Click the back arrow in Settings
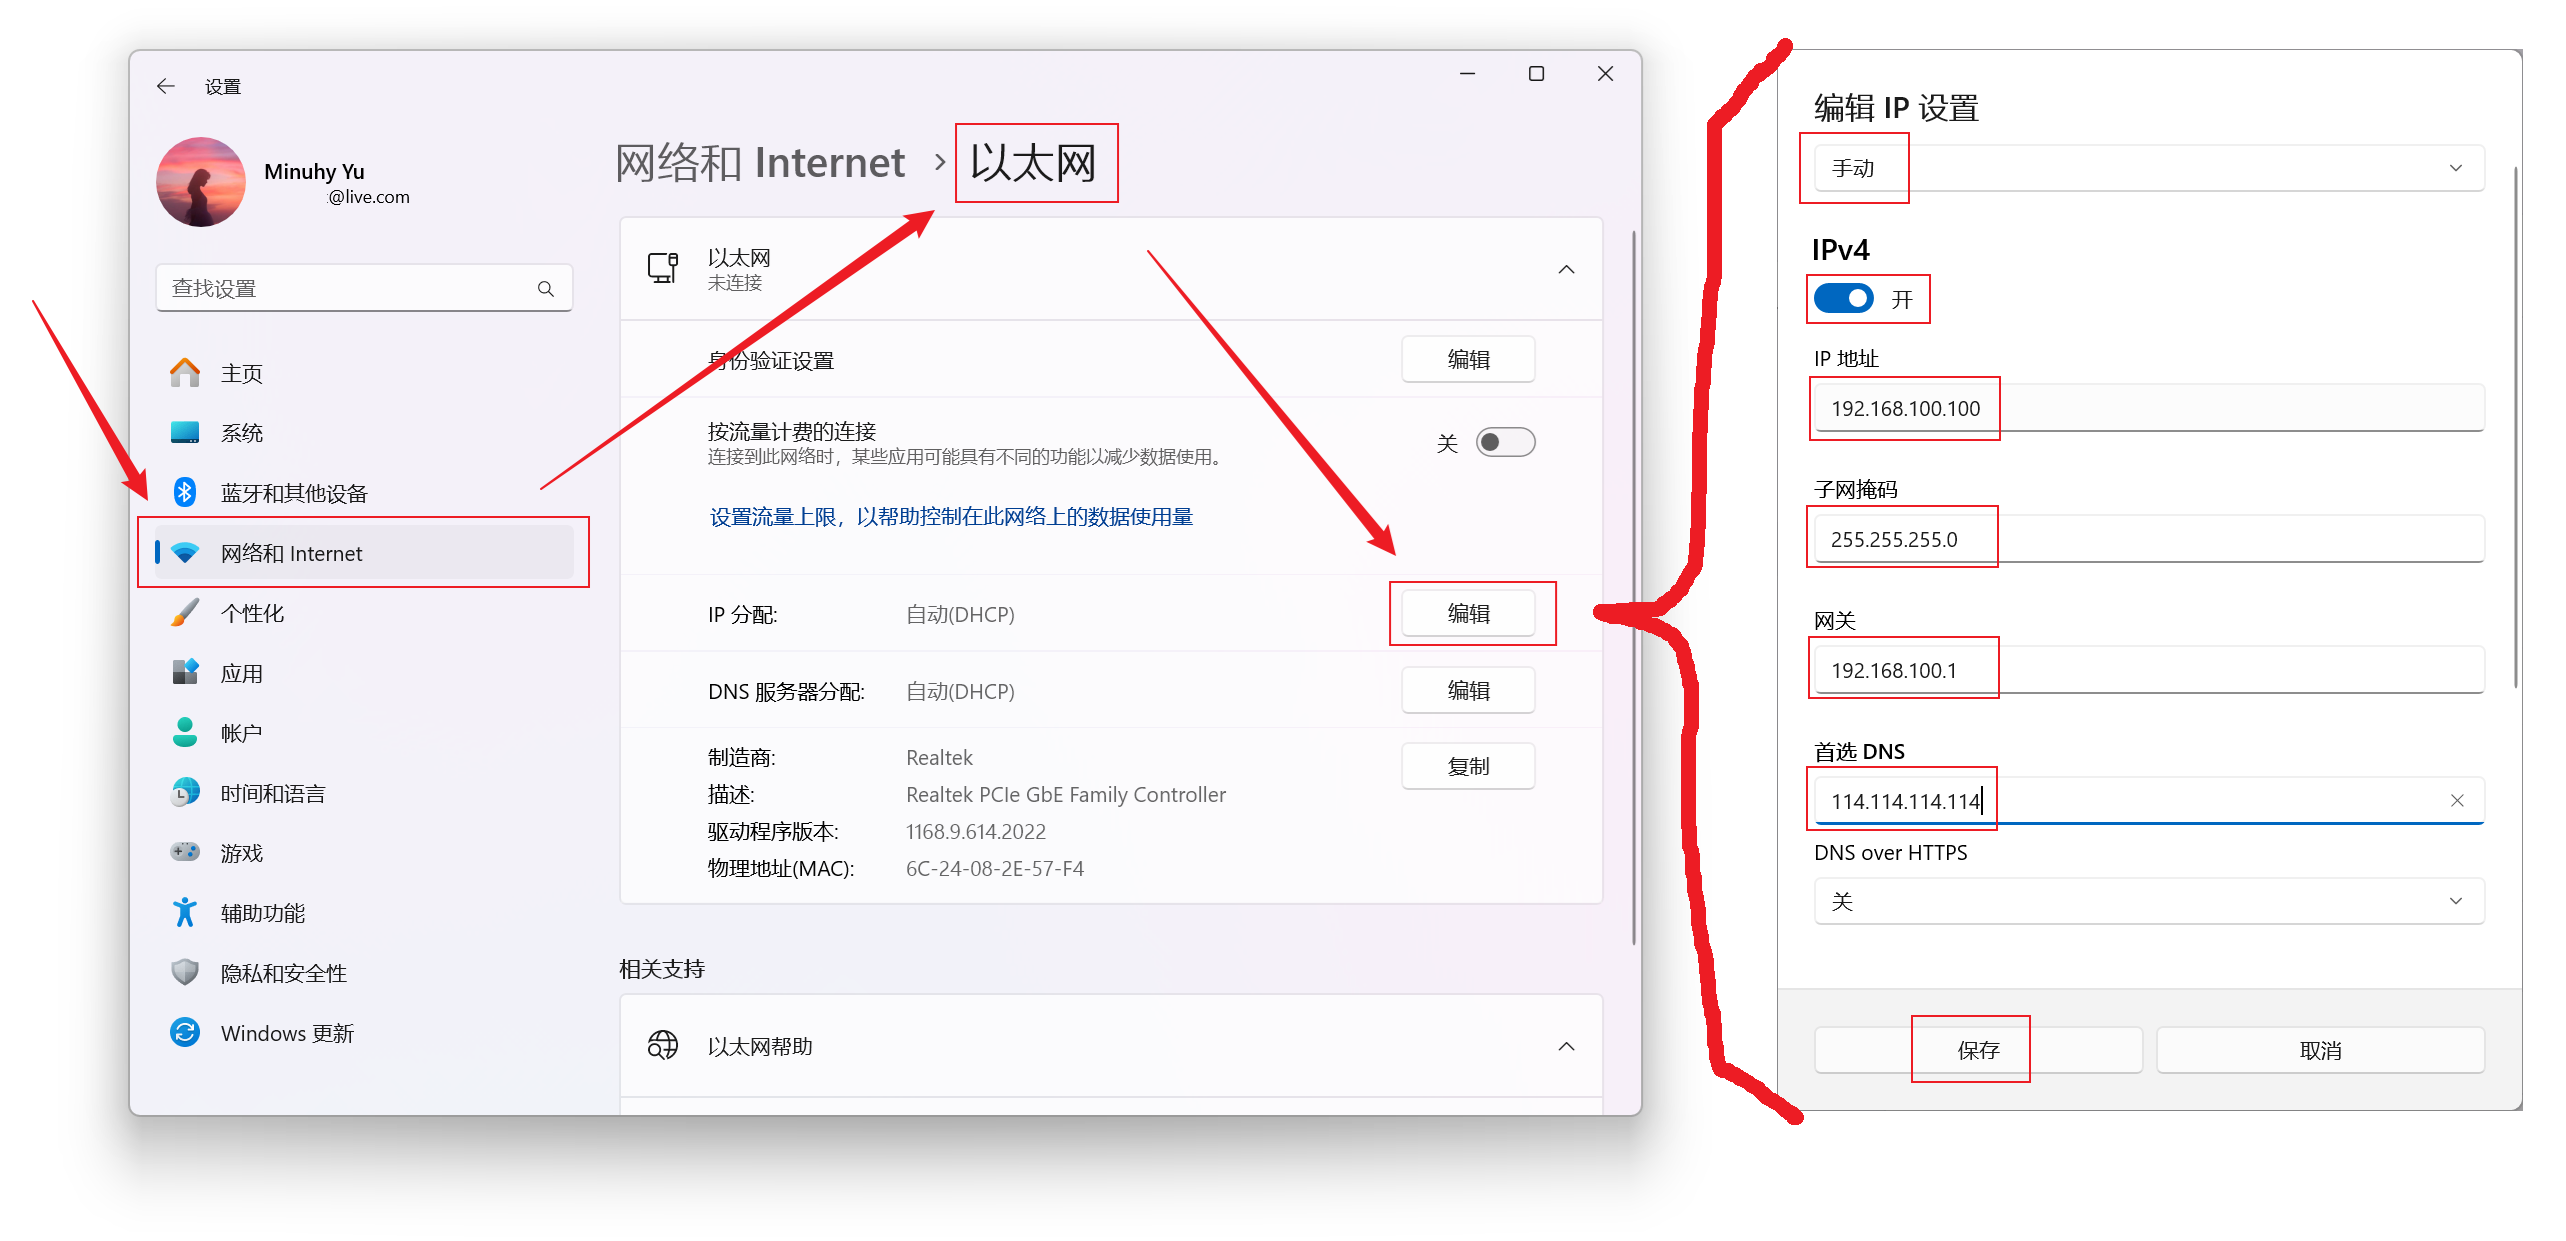This screenshot has height=1241, width=2566. click(165, 86)
